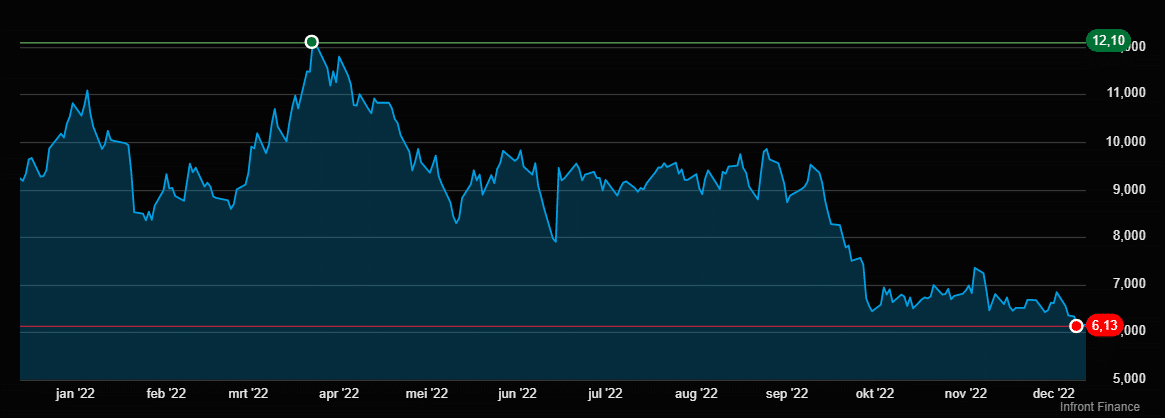Click the aug '22 date label
1165x418 pixels.
click(695, 394)
